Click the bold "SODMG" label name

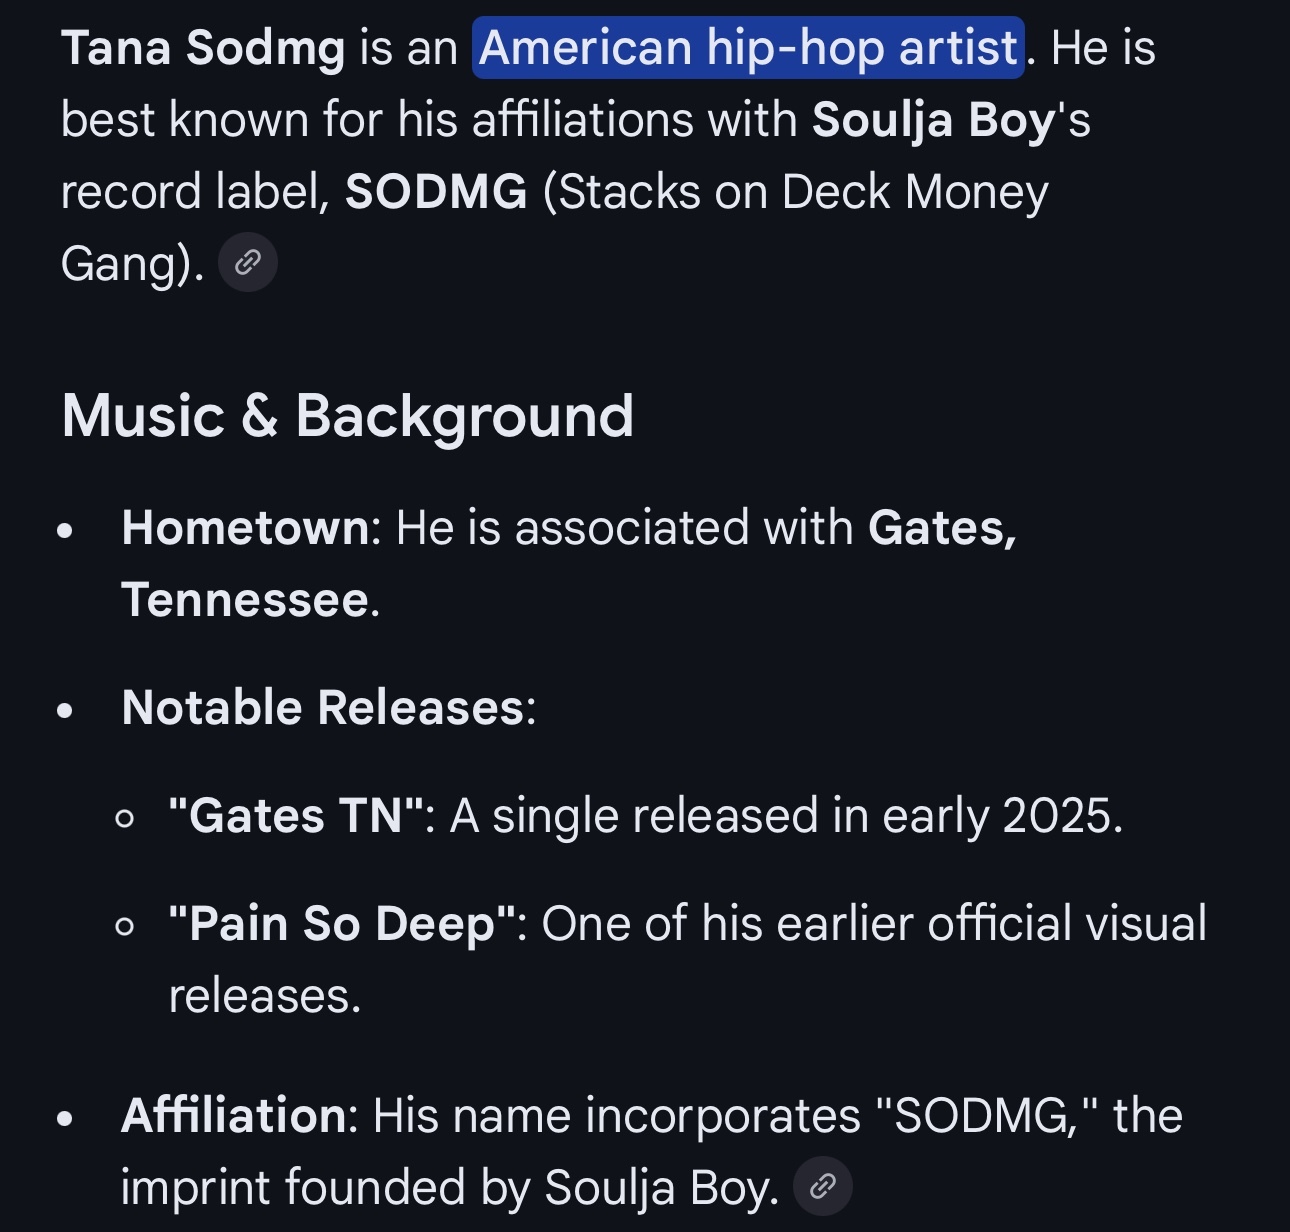[436, 192]
